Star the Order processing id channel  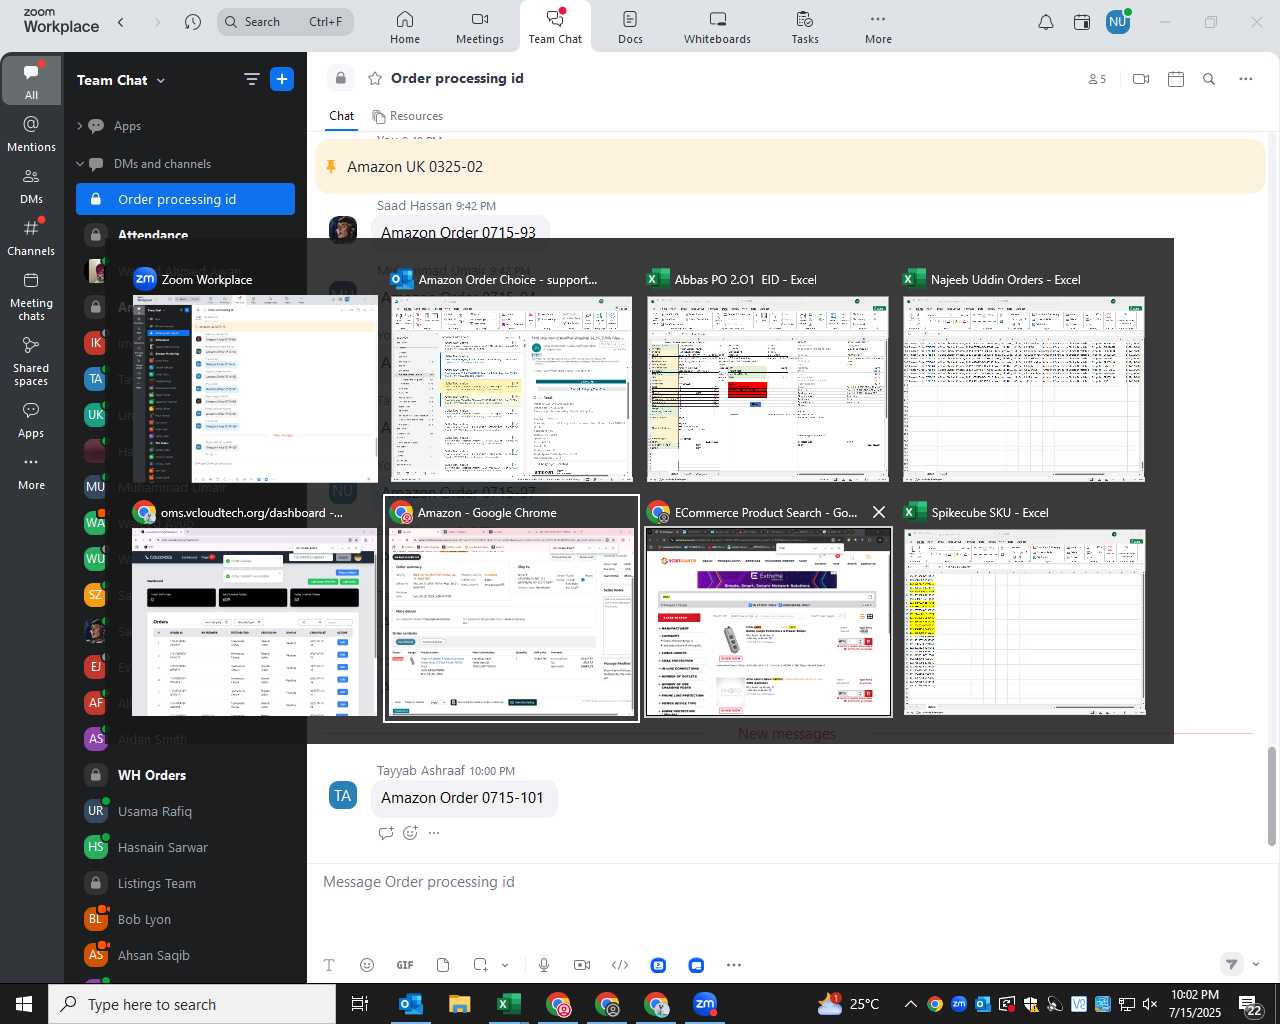pos(375,78)
